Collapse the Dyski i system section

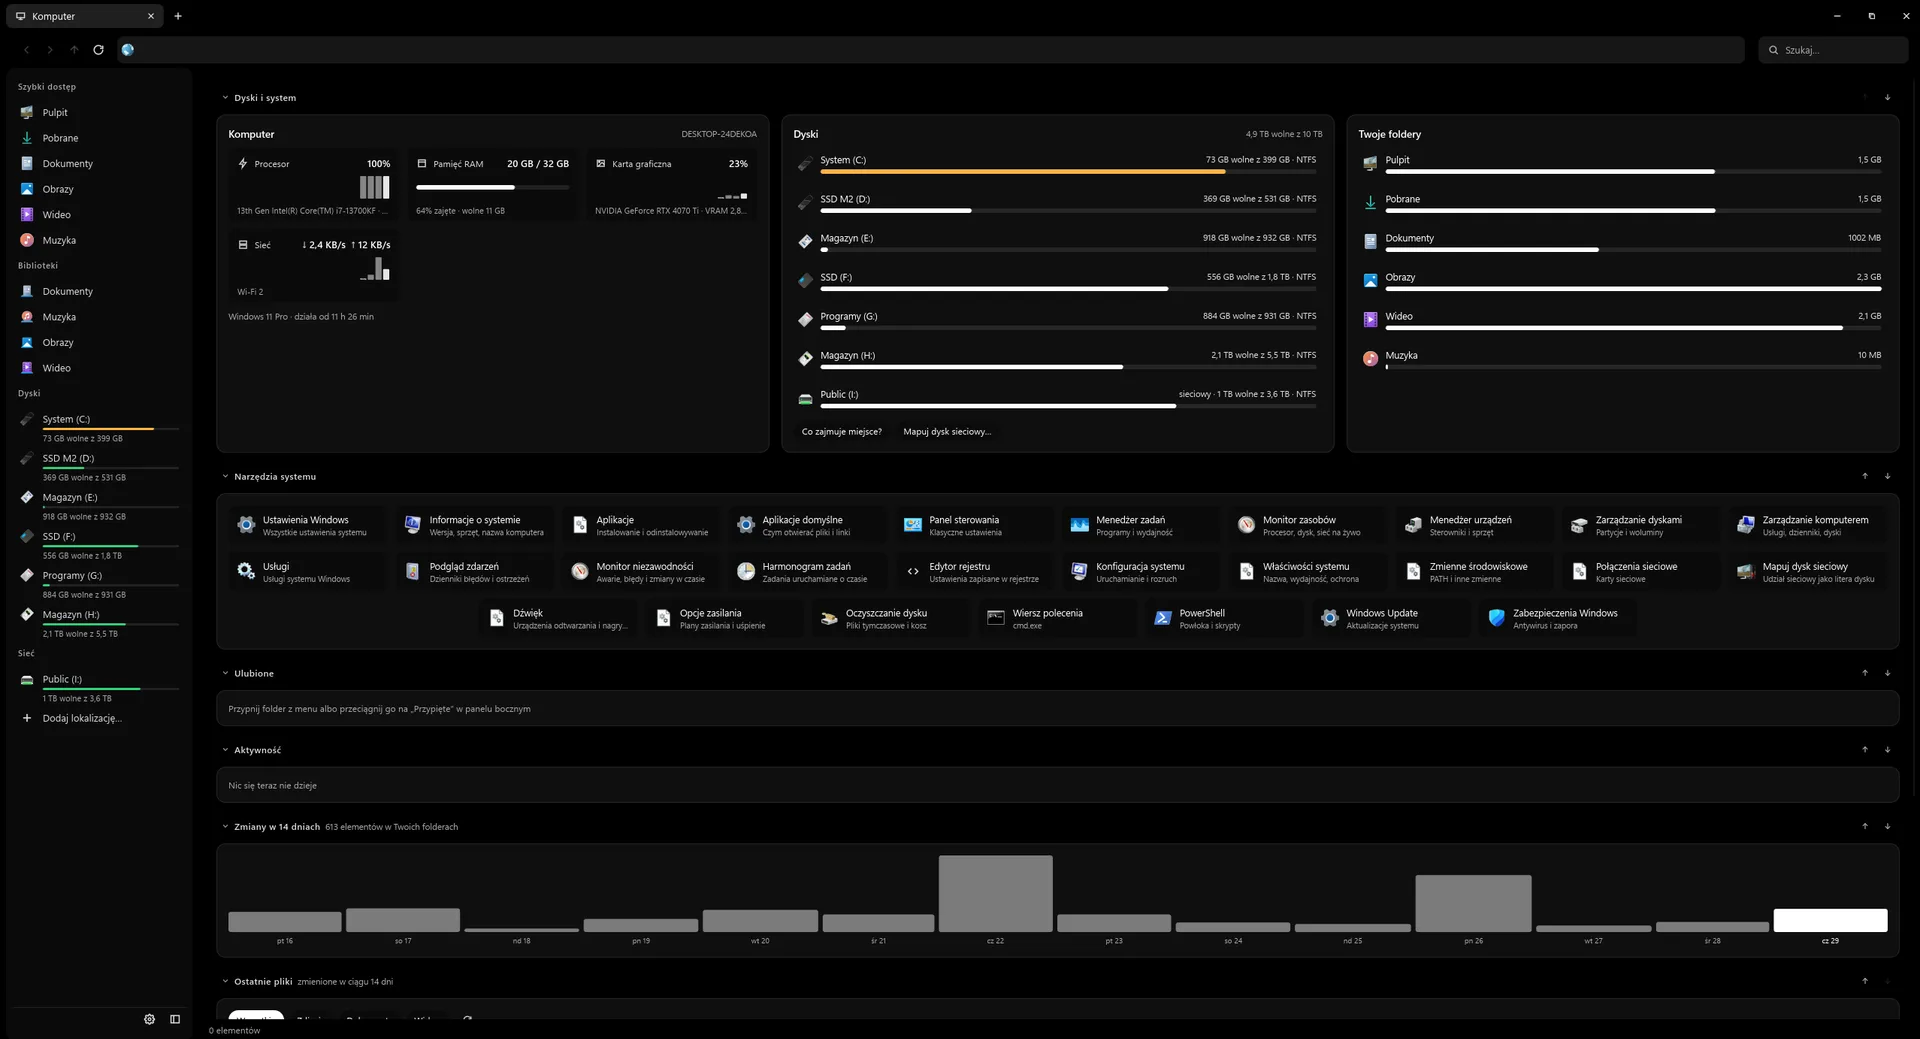[225, 98]
